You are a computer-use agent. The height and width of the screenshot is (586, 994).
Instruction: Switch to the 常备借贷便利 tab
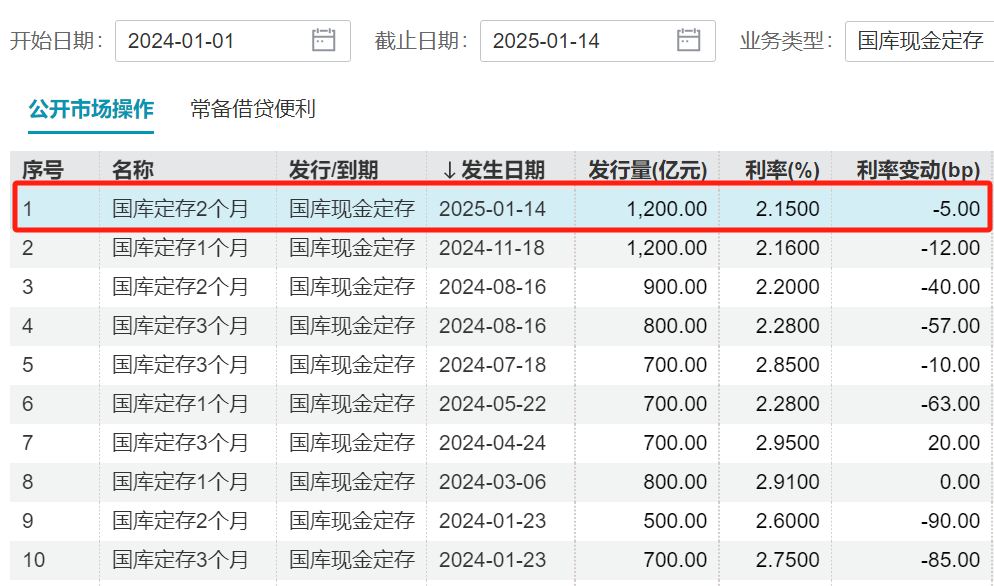253,109
